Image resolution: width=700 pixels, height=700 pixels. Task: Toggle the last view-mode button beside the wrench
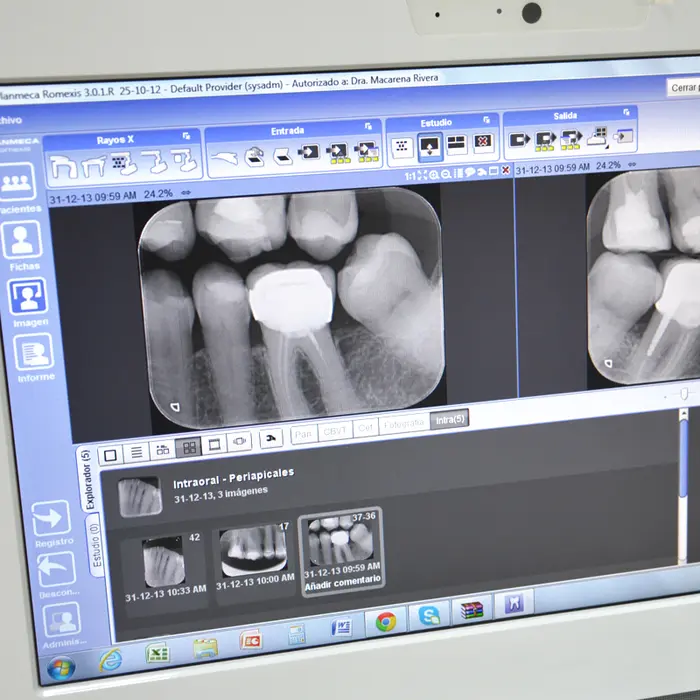tap(240, 442)
